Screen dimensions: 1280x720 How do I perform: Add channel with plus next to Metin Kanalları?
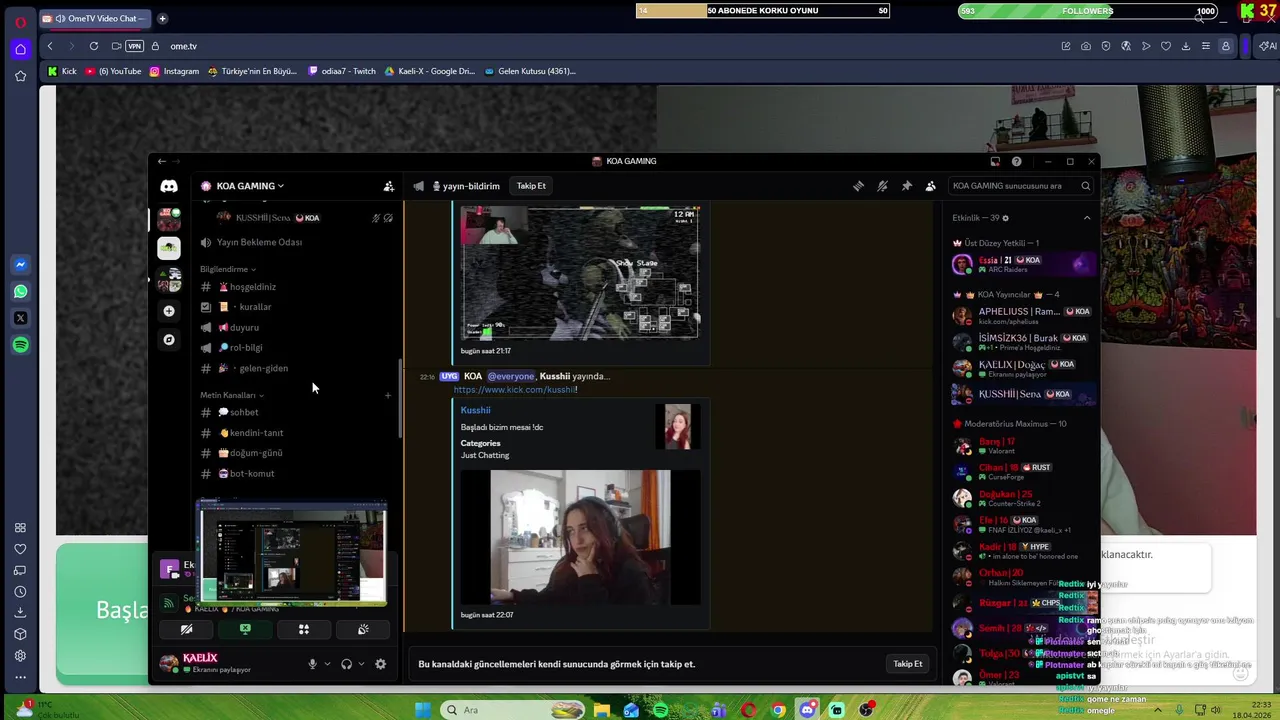coord(388,395)
